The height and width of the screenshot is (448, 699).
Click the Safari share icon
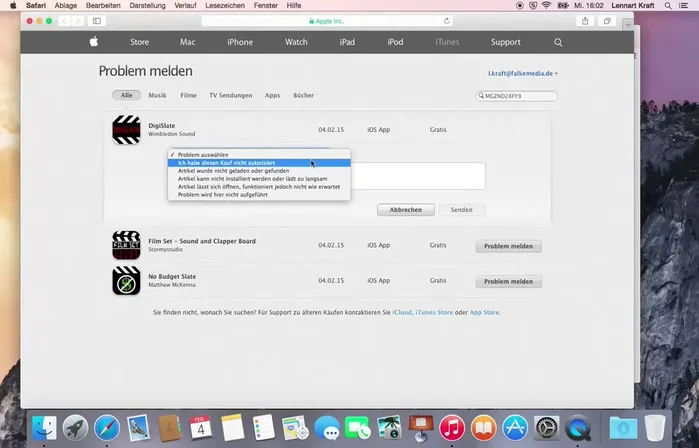584,20
